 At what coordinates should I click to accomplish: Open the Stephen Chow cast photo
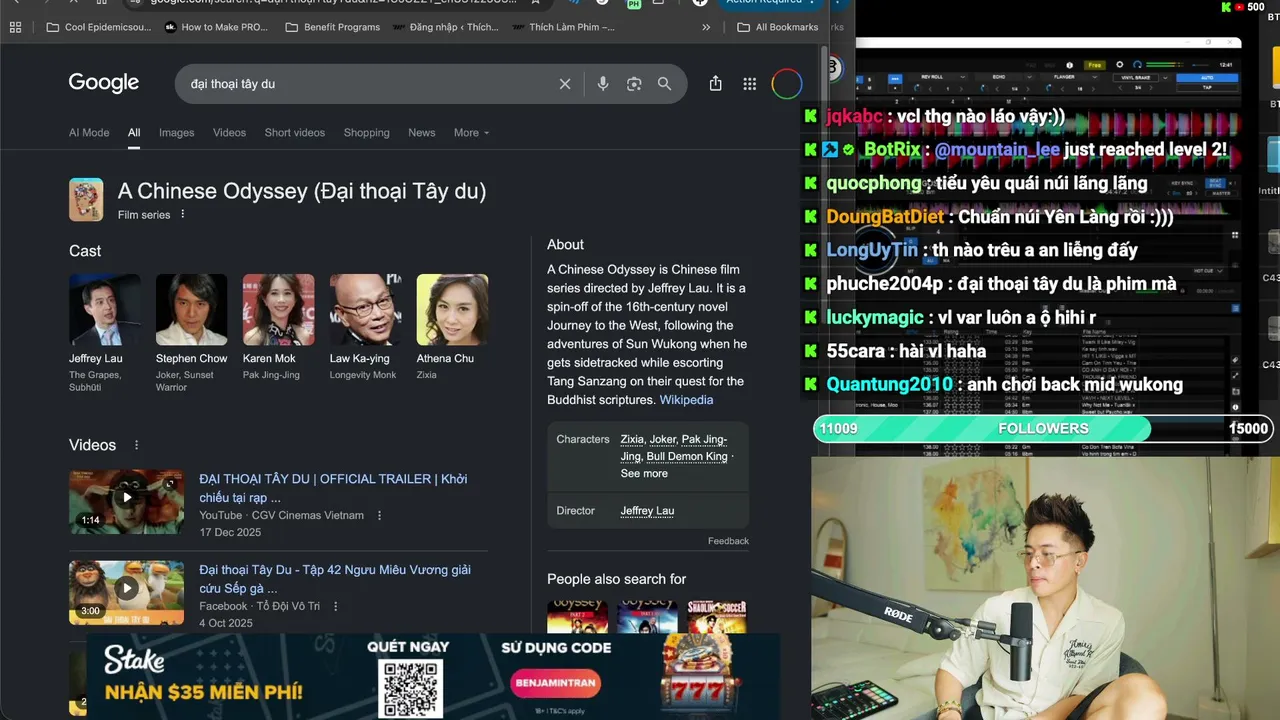(x=192, y=310)
